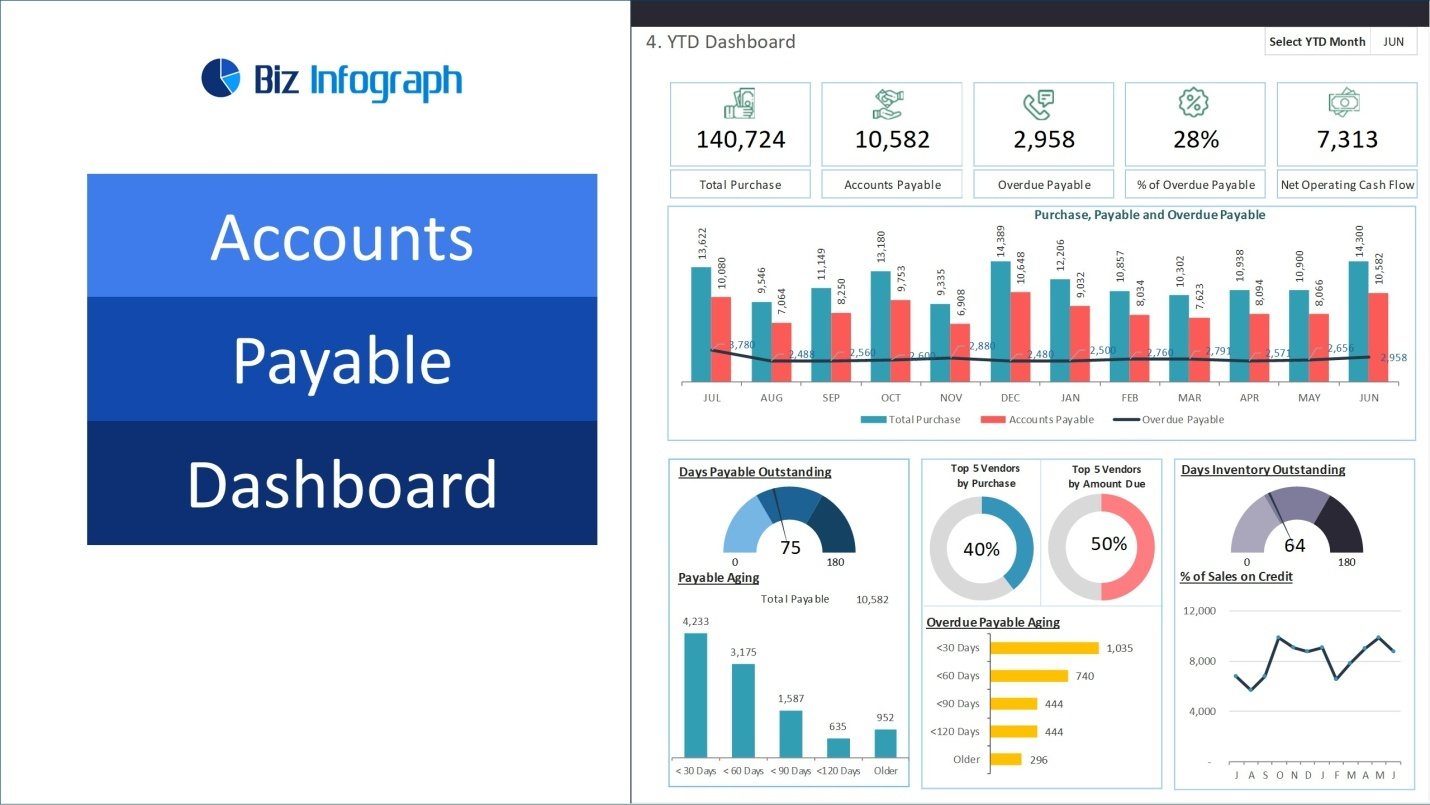Click the % of Overdue Payable label
This screenshot has width=1430, height=805.
click(1195, 184)
